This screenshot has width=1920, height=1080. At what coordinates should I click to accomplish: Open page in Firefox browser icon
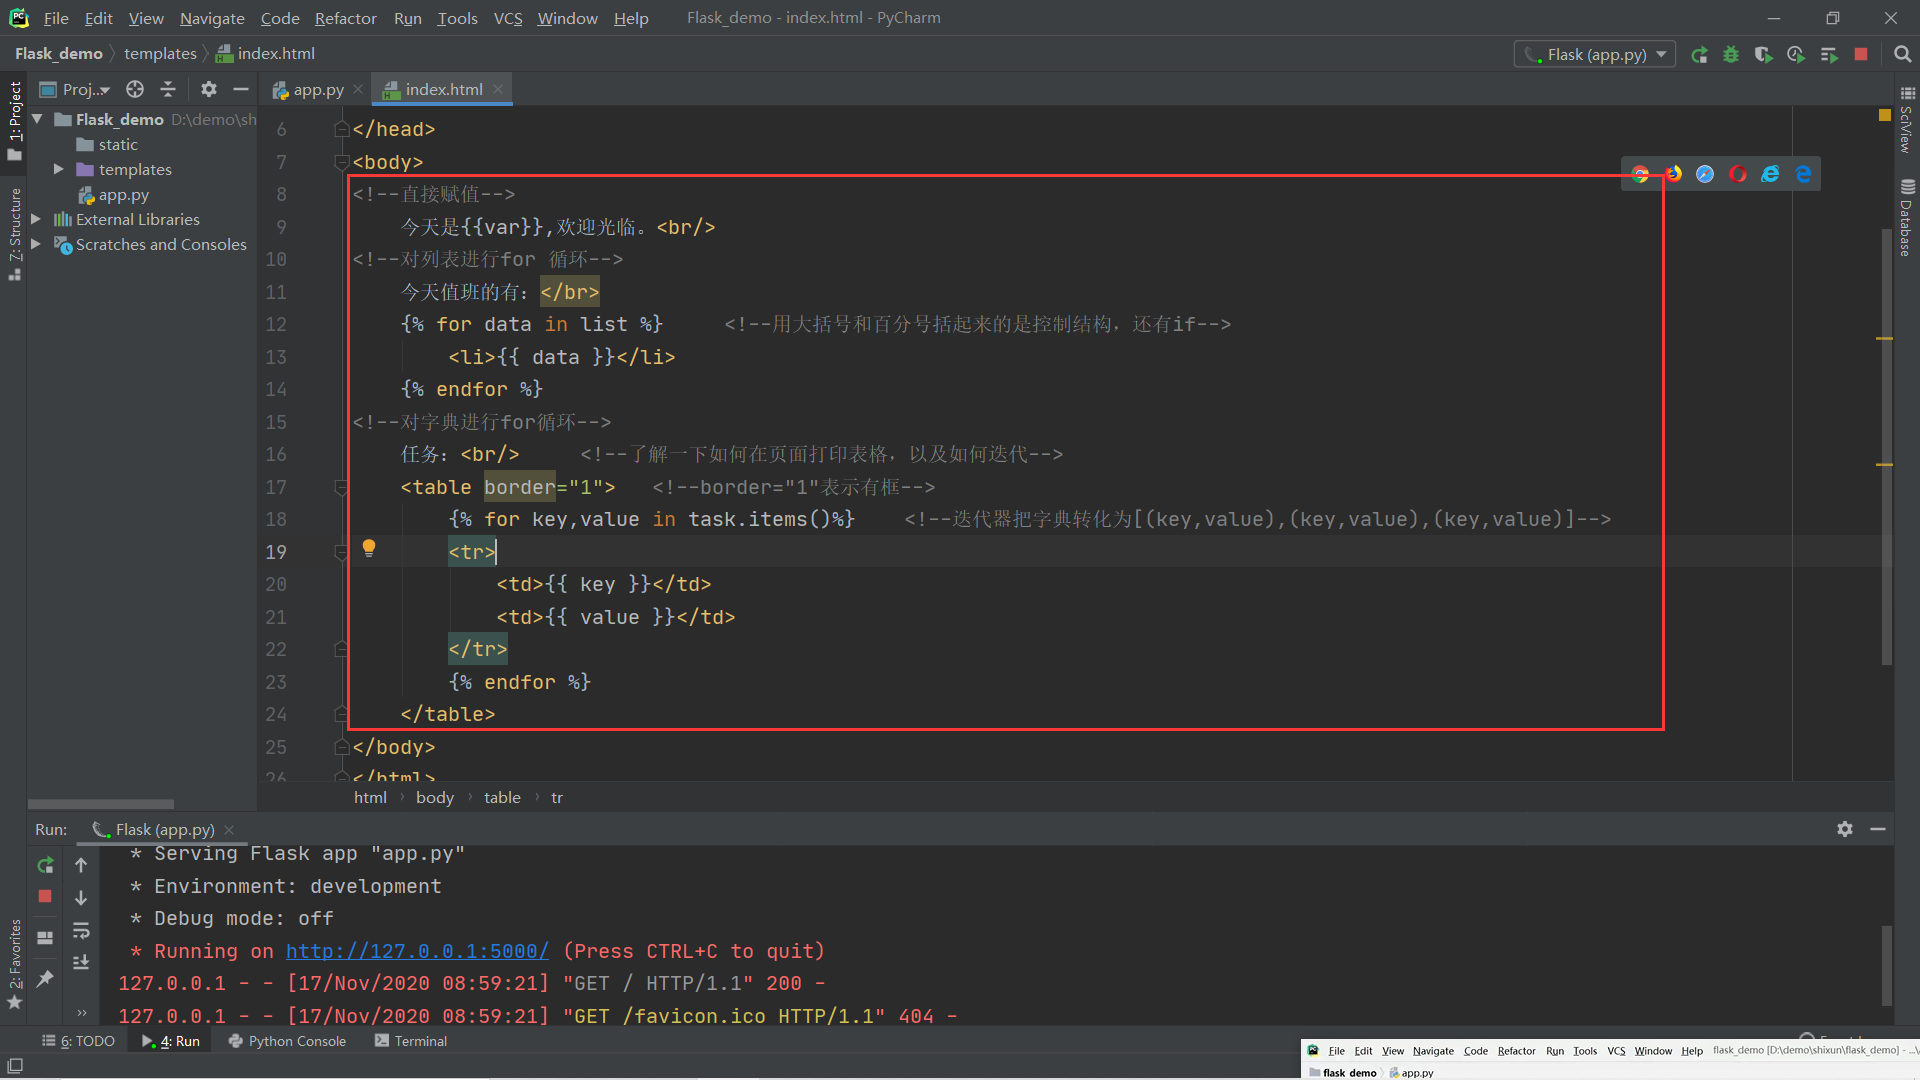1673,174
